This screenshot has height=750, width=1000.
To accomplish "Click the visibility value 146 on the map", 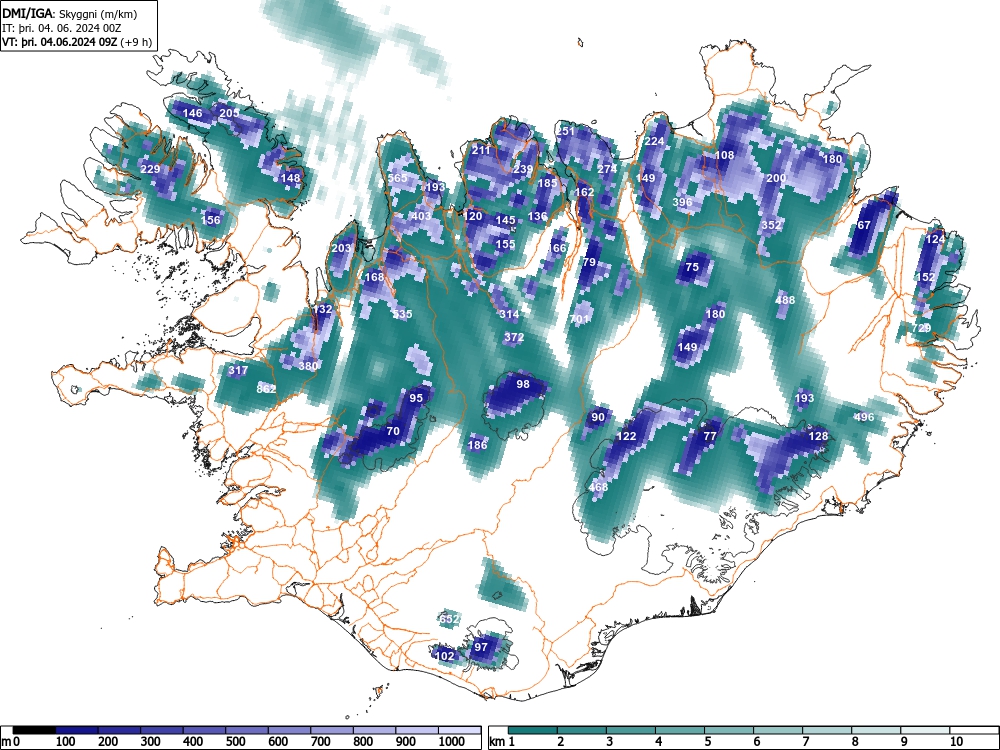I will coord(192,114).
